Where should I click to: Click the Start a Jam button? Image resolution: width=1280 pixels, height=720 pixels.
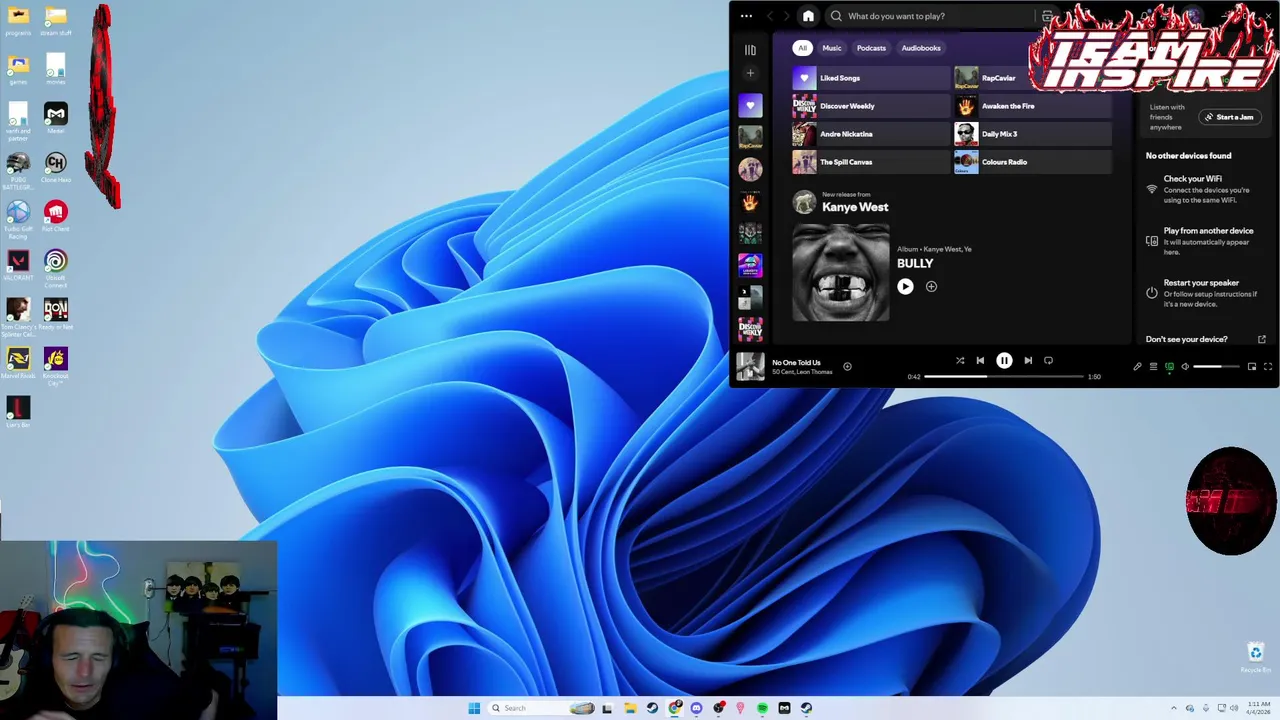1229,117
